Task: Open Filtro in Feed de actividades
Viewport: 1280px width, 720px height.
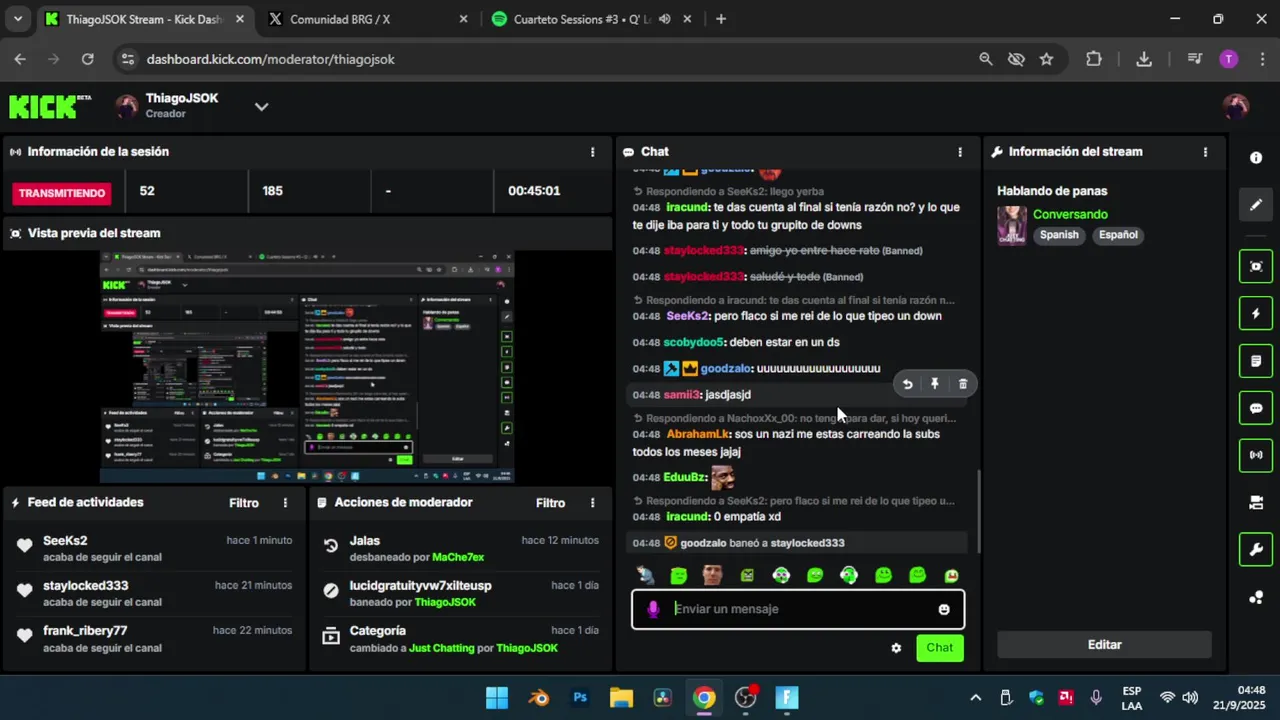Action: (244, 503)
